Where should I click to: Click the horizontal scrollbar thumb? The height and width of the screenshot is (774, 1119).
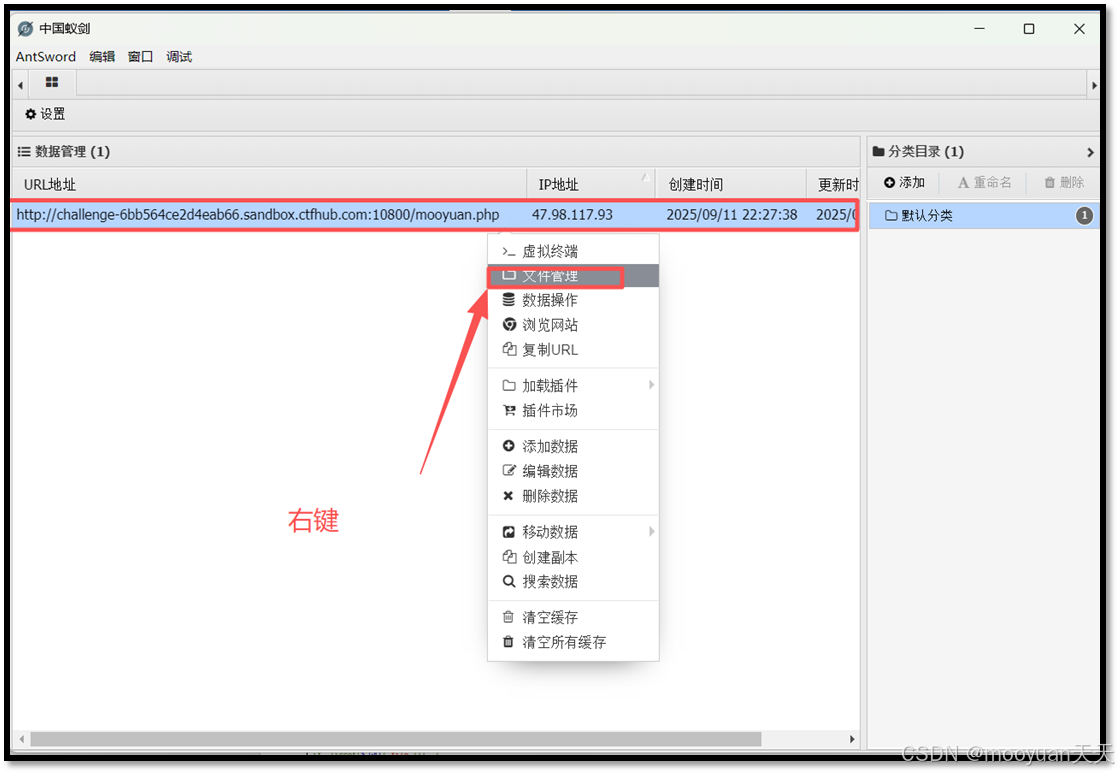coord(395,739)
